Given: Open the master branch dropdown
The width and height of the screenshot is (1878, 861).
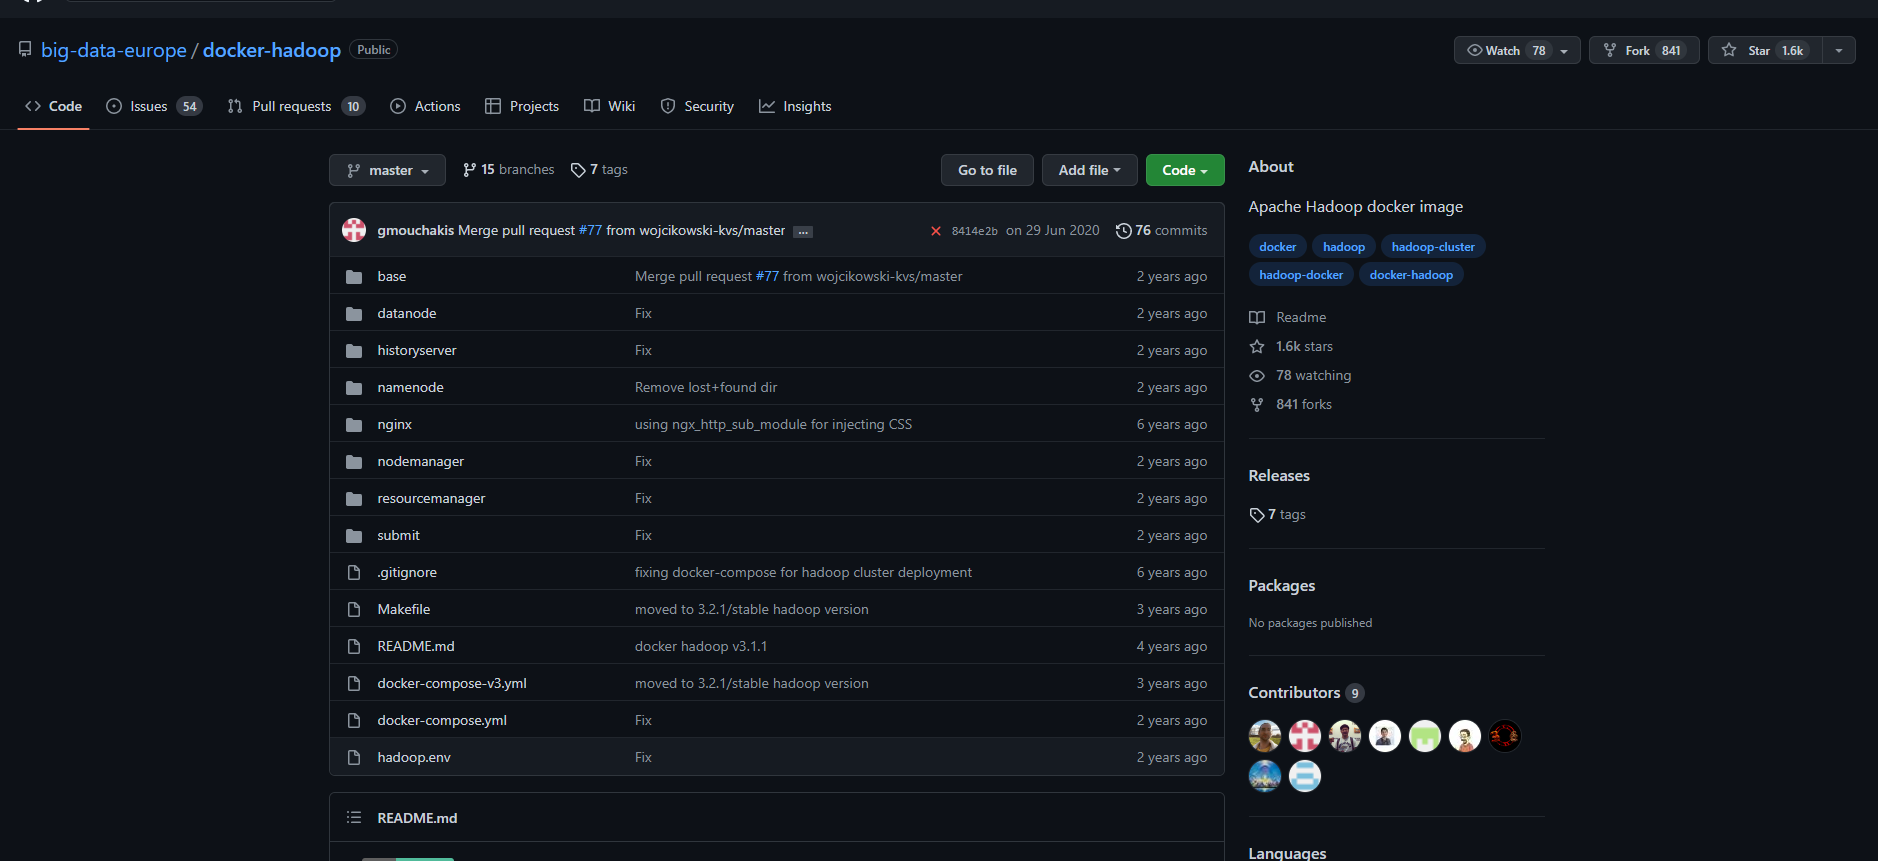Looking at the screenshot, I should click(387, 170).
